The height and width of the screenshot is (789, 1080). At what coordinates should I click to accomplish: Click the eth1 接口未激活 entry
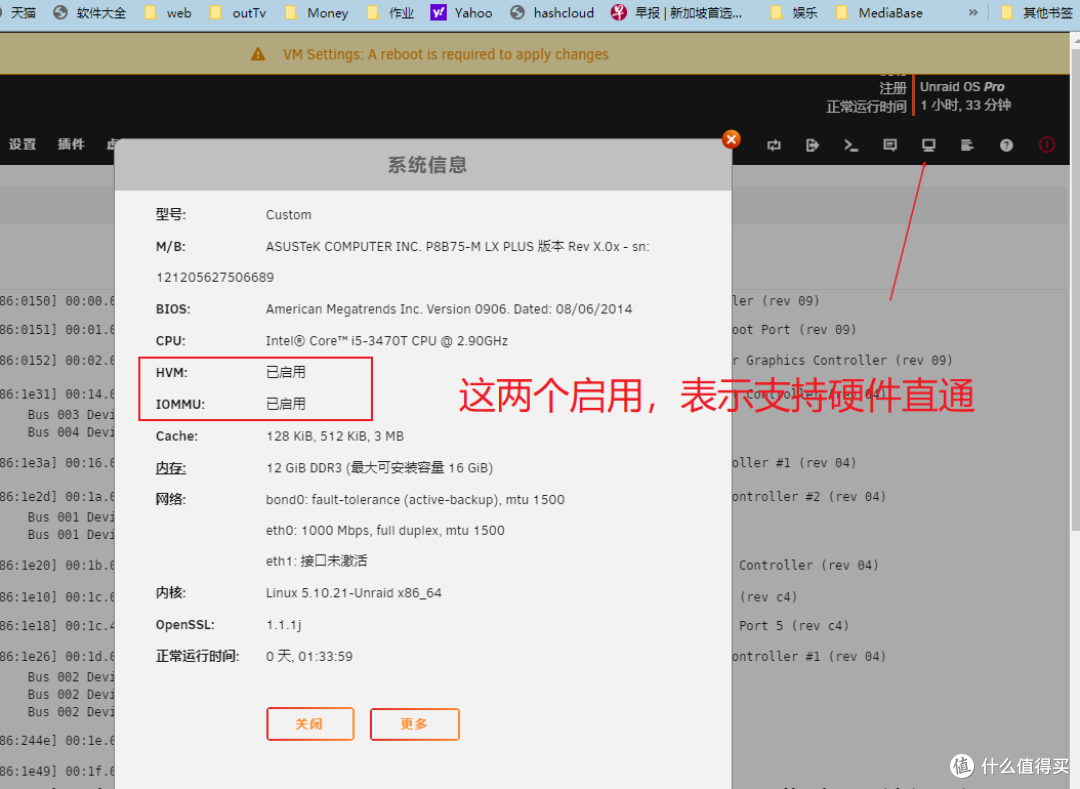[316, 561]
